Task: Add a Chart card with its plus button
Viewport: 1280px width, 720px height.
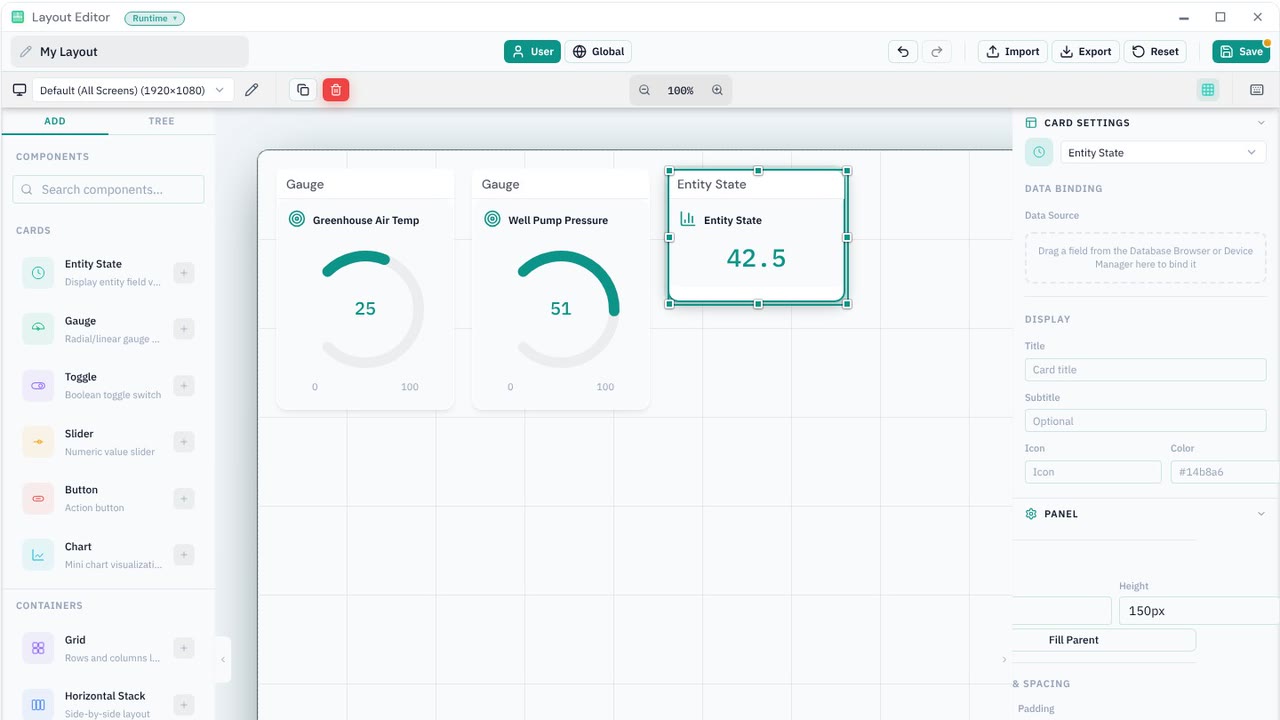Action: [x=183, y=555]
